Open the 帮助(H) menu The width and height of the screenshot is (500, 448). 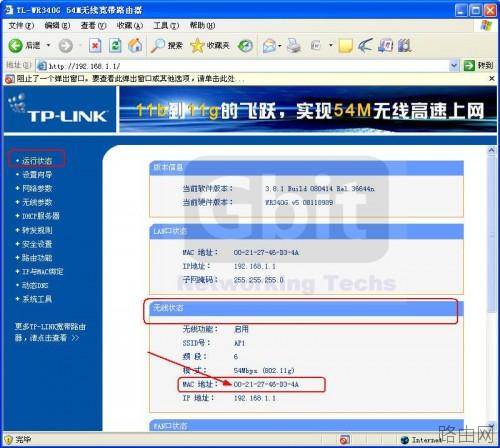pyautogui.click(x=202, y=26)
